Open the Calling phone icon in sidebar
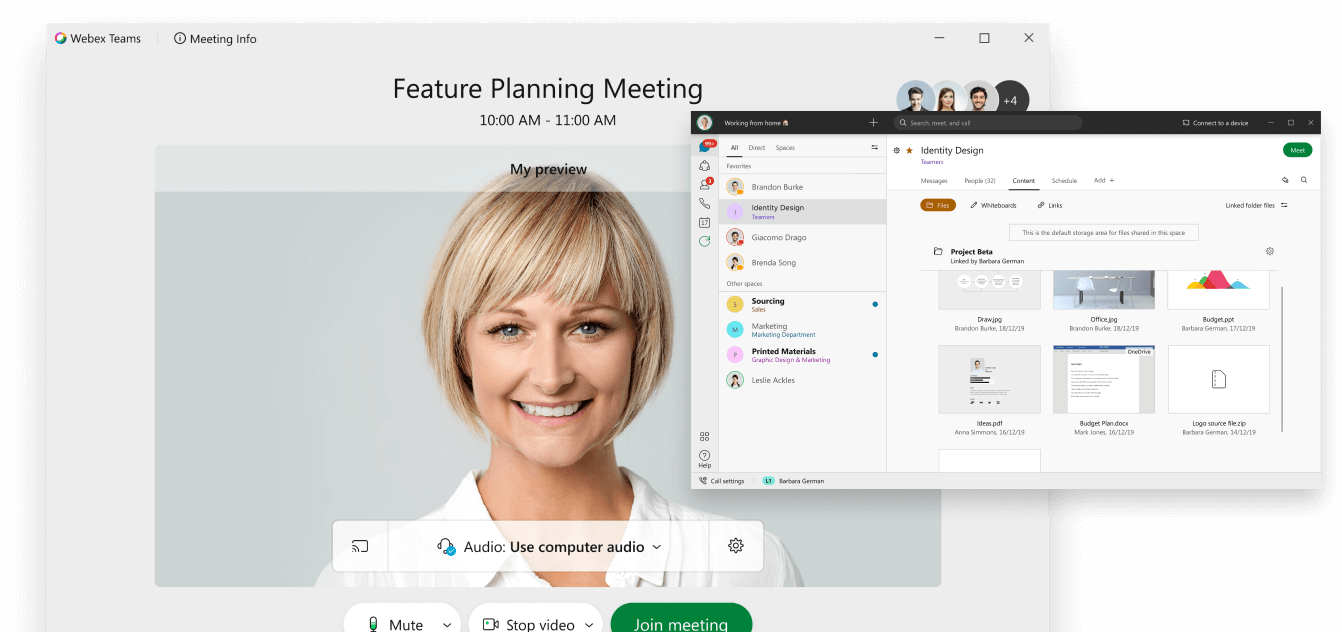This screenshot has width=1342, height=632. (x=705, y=203)
